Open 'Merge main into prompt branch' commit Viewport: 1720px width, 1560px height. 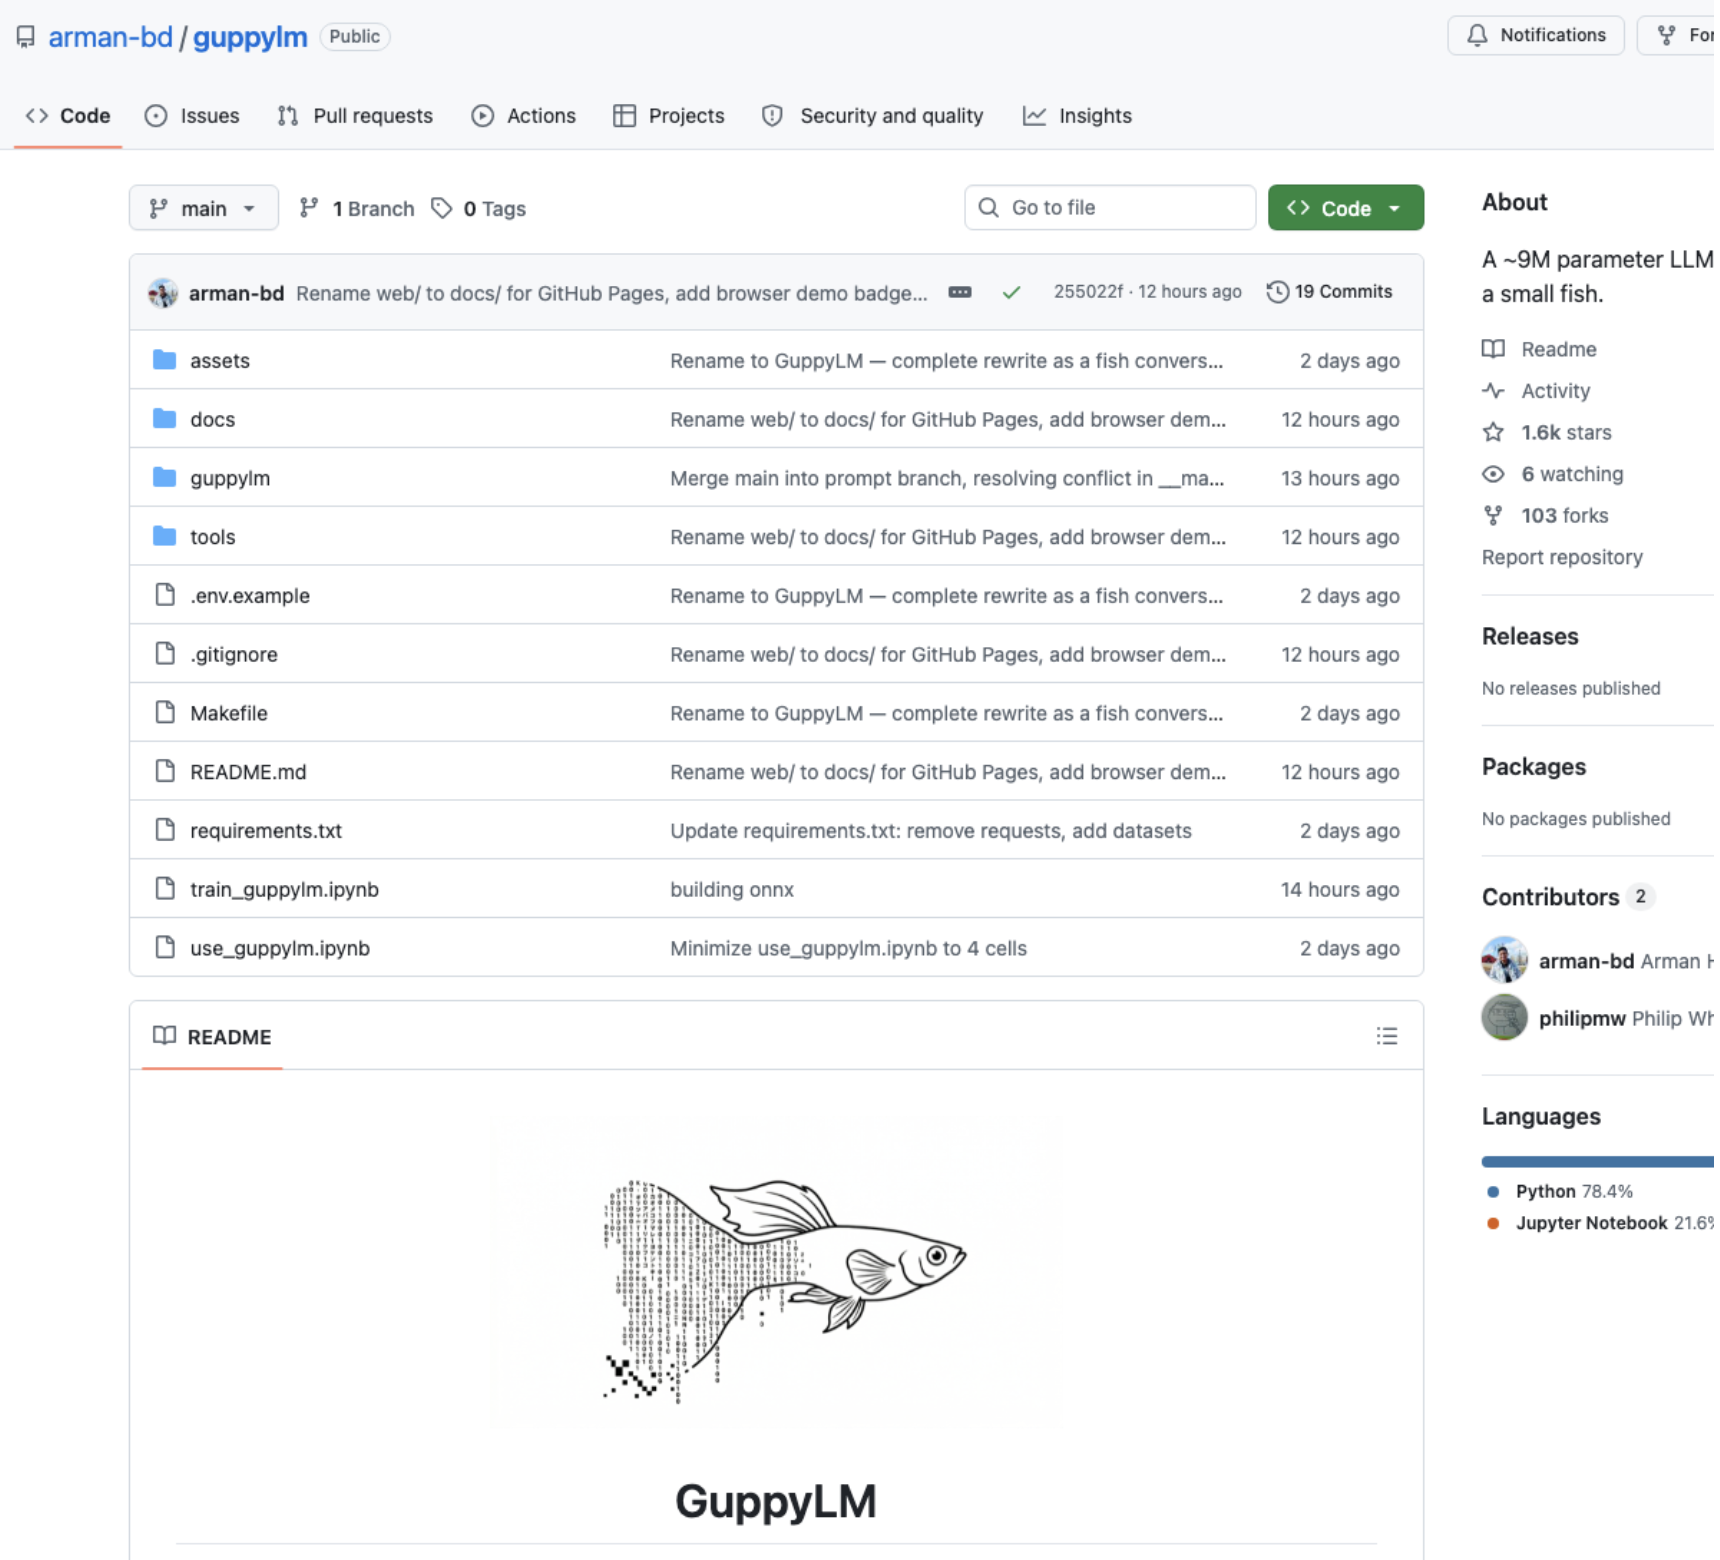[947, 479]
